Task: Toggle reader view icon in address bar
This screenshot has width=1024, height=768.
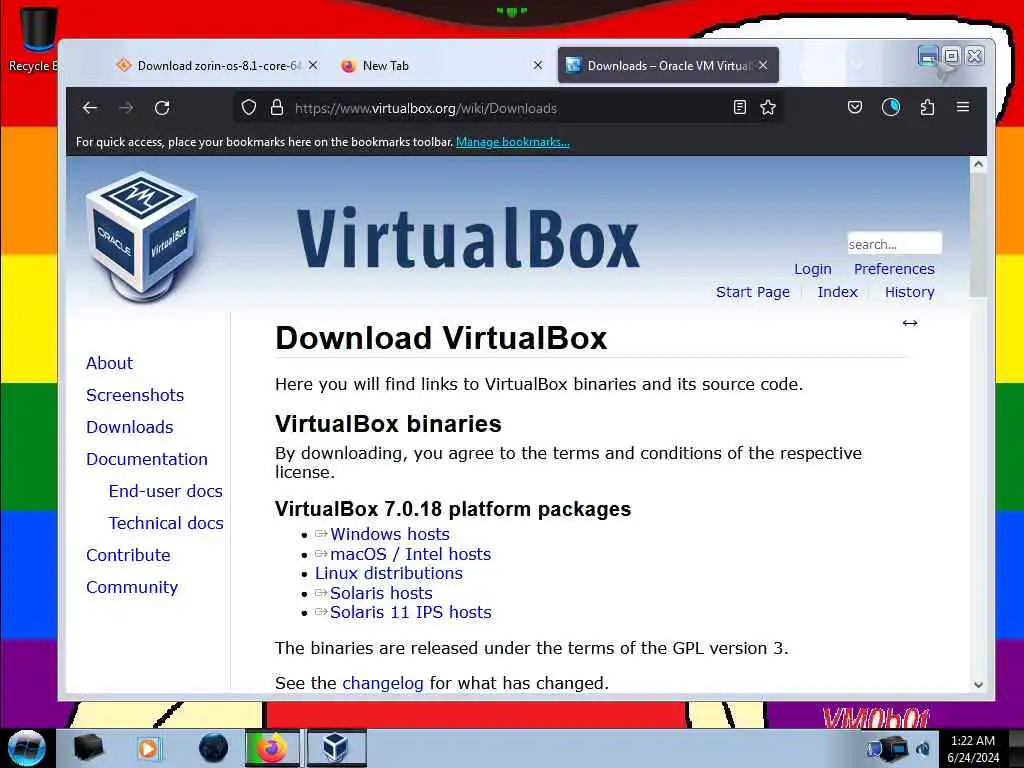Action: (739, 108)
